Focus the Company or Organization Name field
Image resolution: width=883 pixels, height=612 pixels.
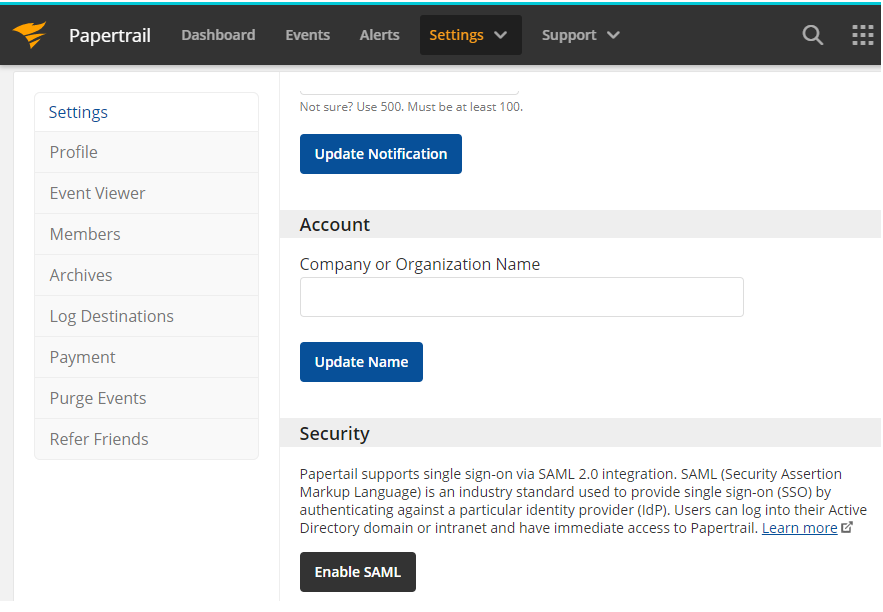[x=521, y=297]
